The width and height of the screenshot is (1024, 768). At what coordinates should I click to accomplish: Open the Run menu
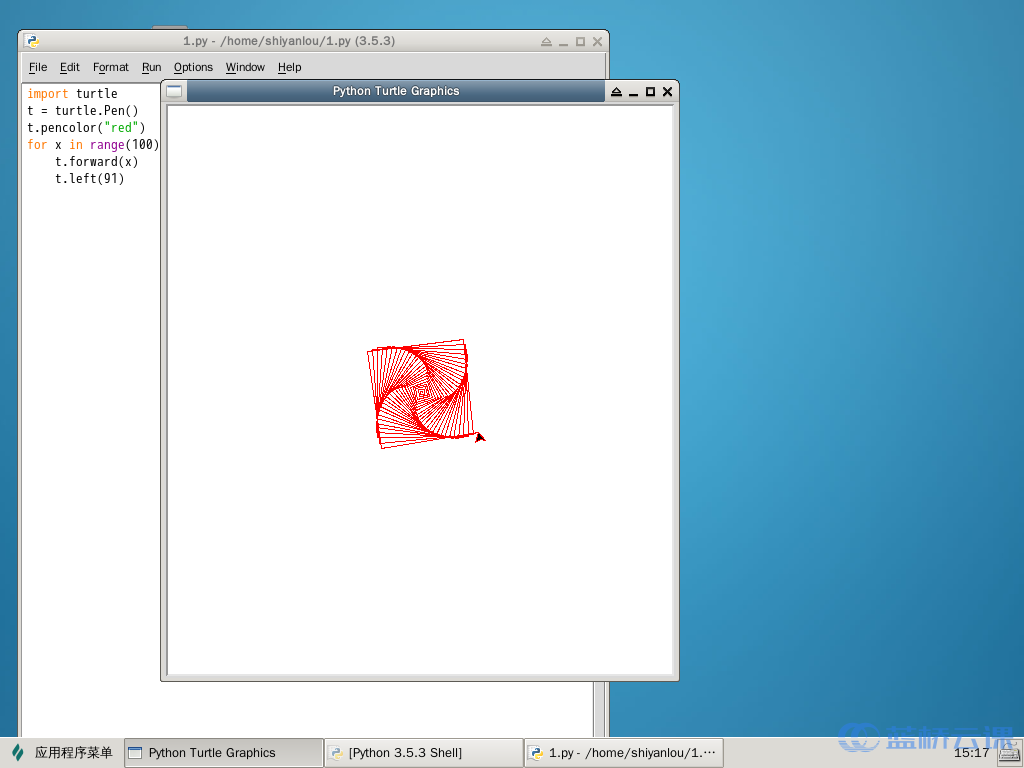[x=151, y=67]
